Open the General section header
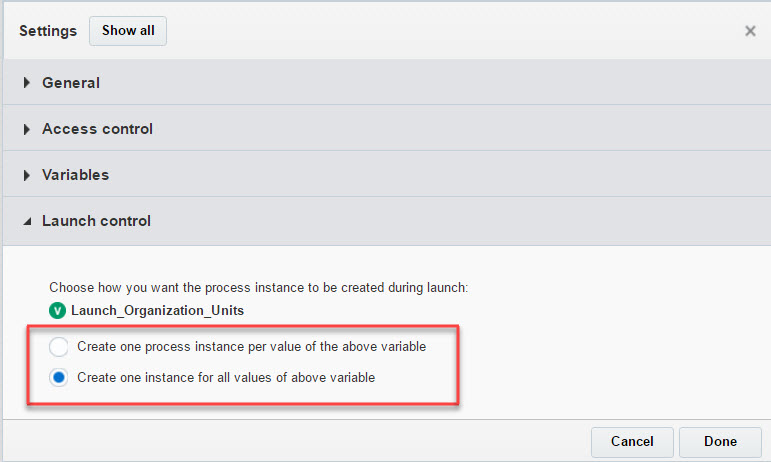 click(71, 83)
